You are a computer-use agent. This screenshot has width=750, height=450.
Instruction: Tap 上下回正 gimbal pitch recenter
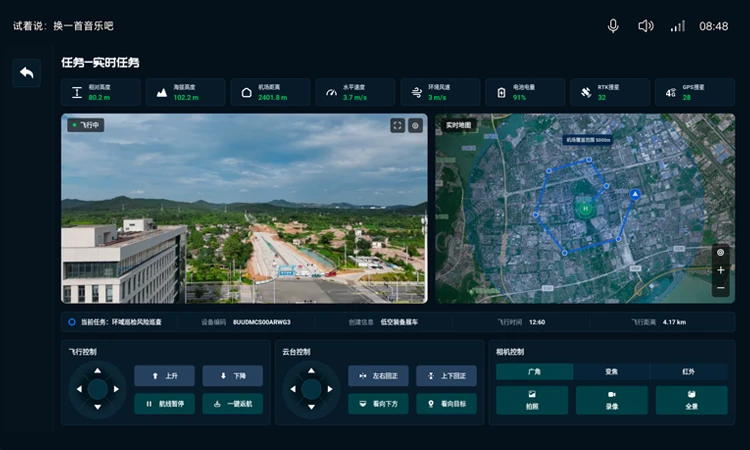(x=446, y=376)
